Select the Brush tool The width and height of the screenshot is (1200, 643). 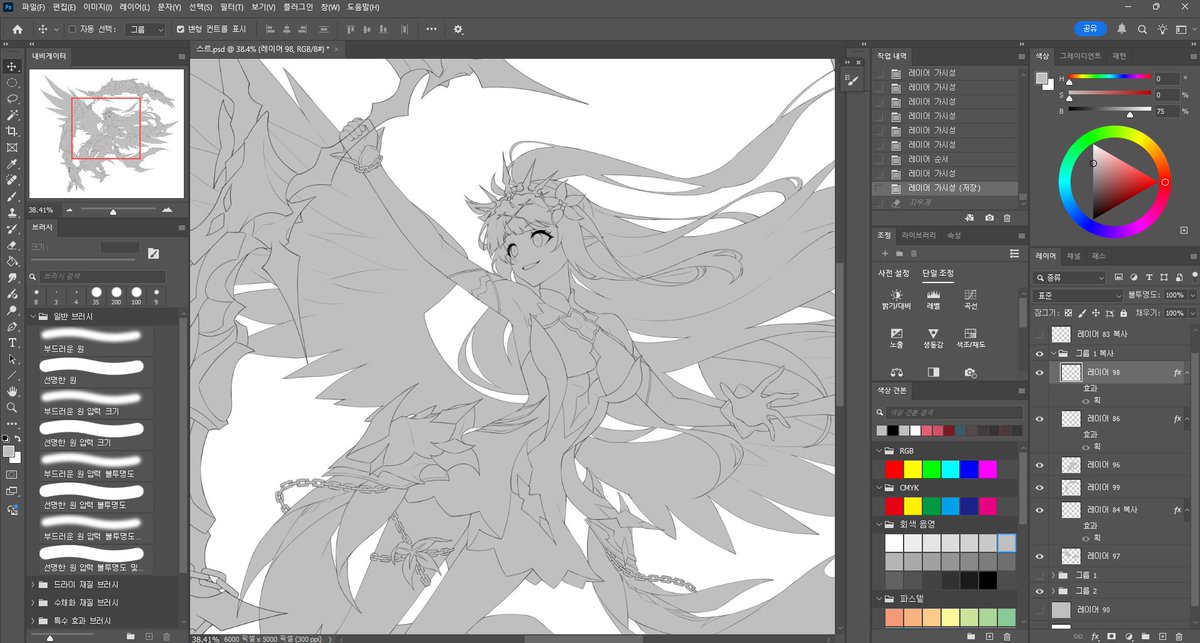click(x=12, y=196)
